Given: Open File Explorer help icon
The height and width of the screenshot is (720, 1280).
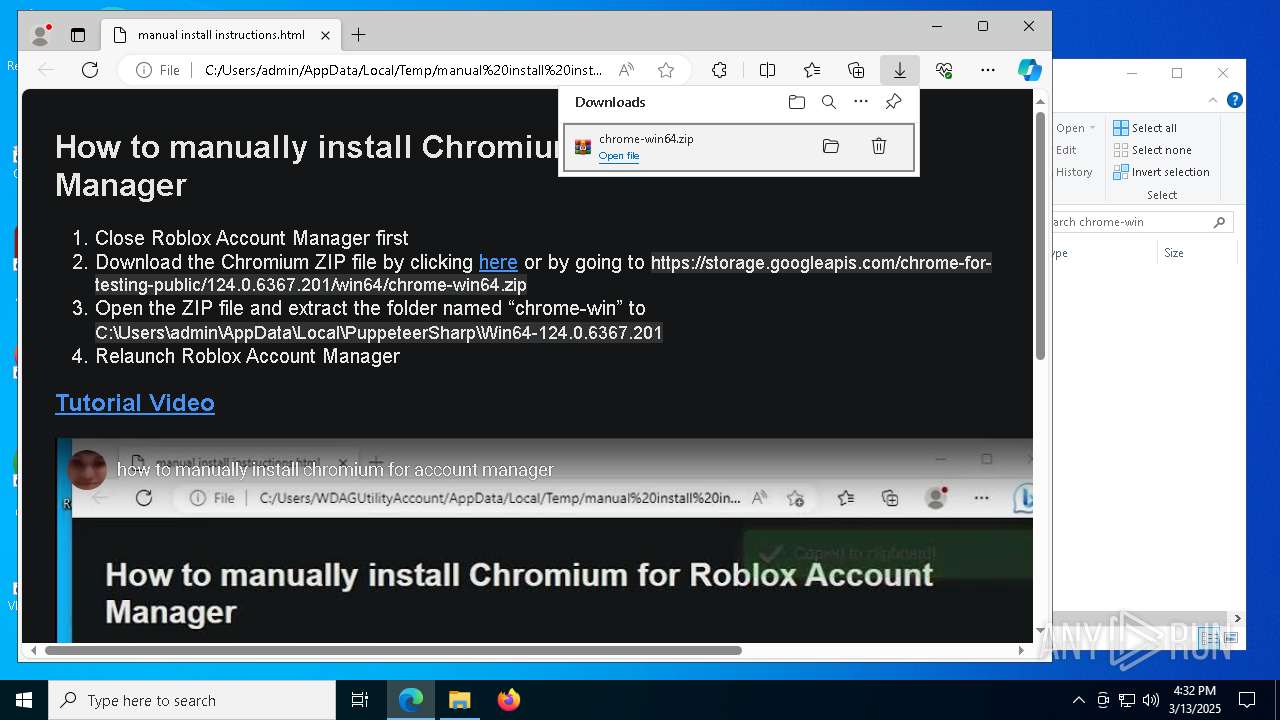Looking at the screenshot, I should [1235, 100].
